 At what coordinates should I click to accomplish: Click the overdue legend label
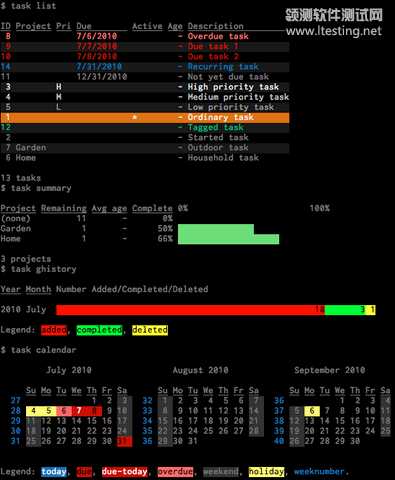pos(175,471)
